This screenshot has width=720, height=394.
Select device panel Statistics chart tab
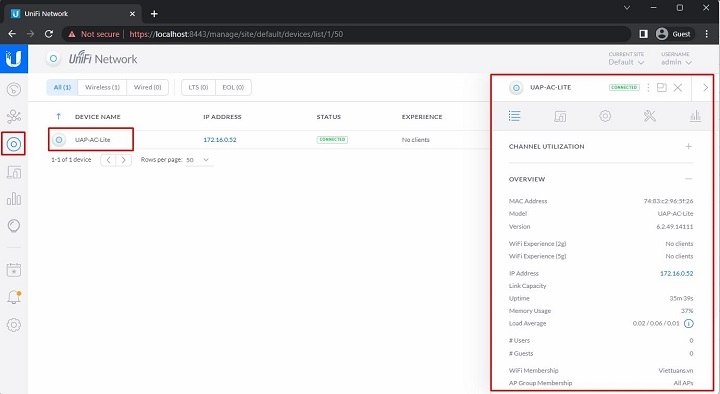coord(695,116)
